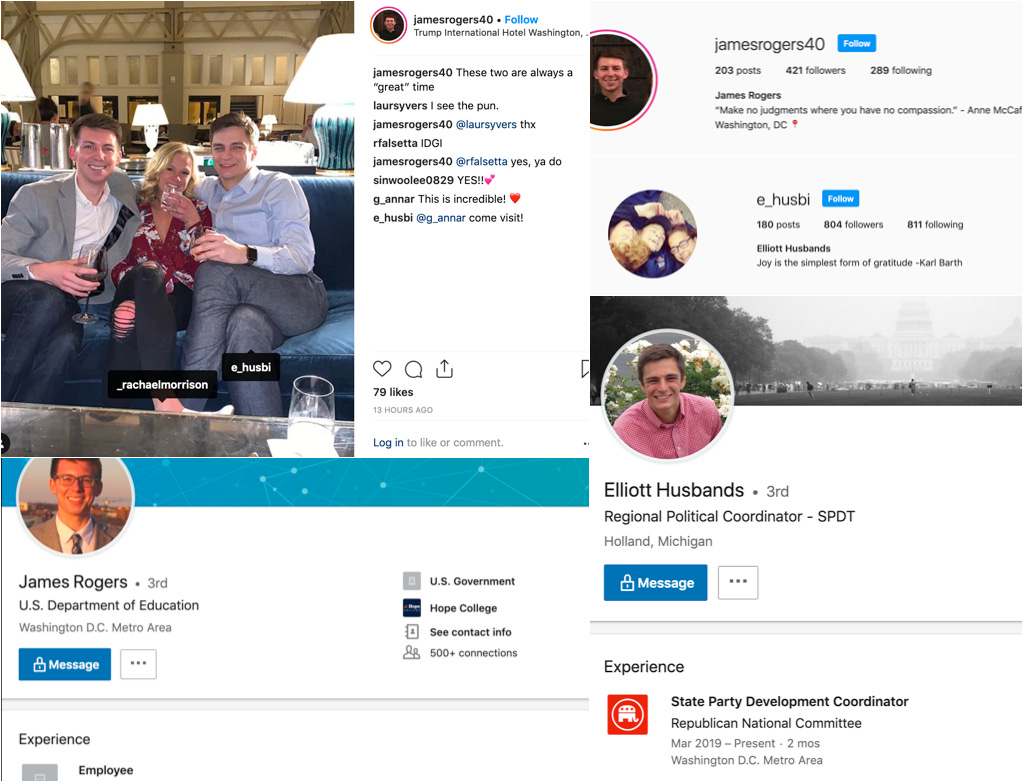The image size is (1023, 782).
Task: View e_husbi's 811 following
Action: click(x=935, y=224)
